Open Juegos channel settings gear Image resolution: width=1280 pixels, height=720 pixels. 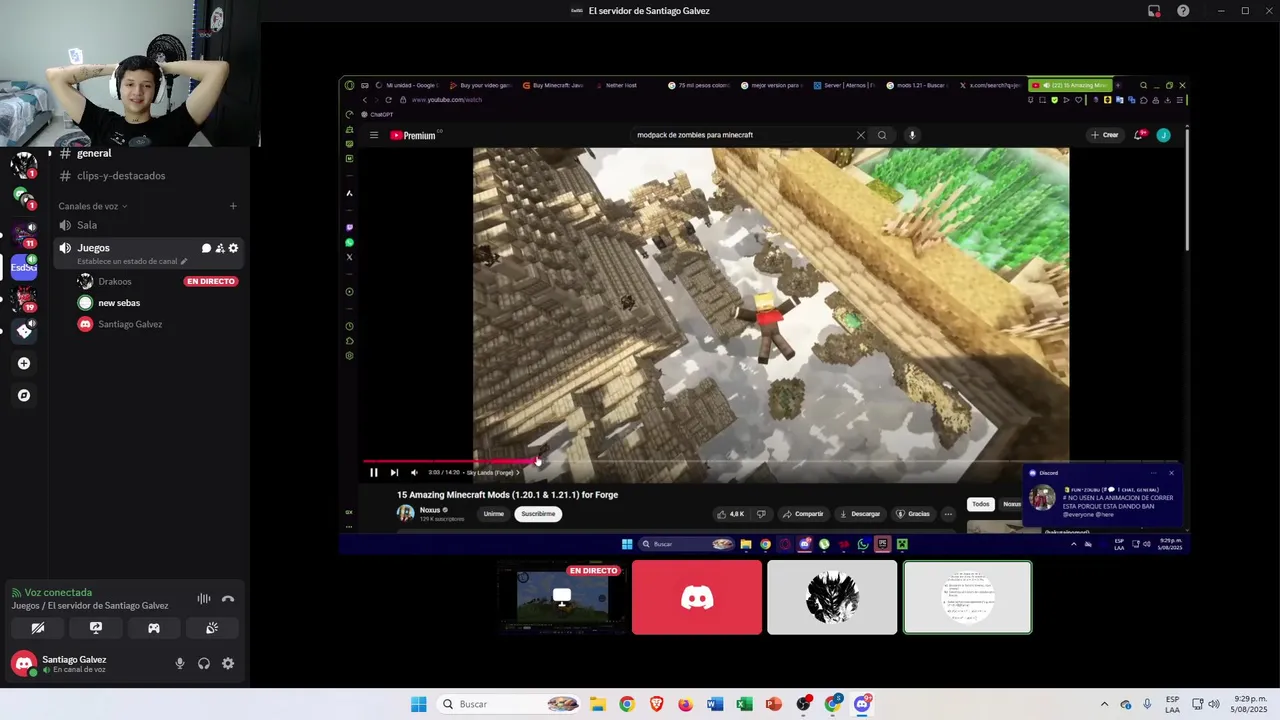tap(233, 248)
